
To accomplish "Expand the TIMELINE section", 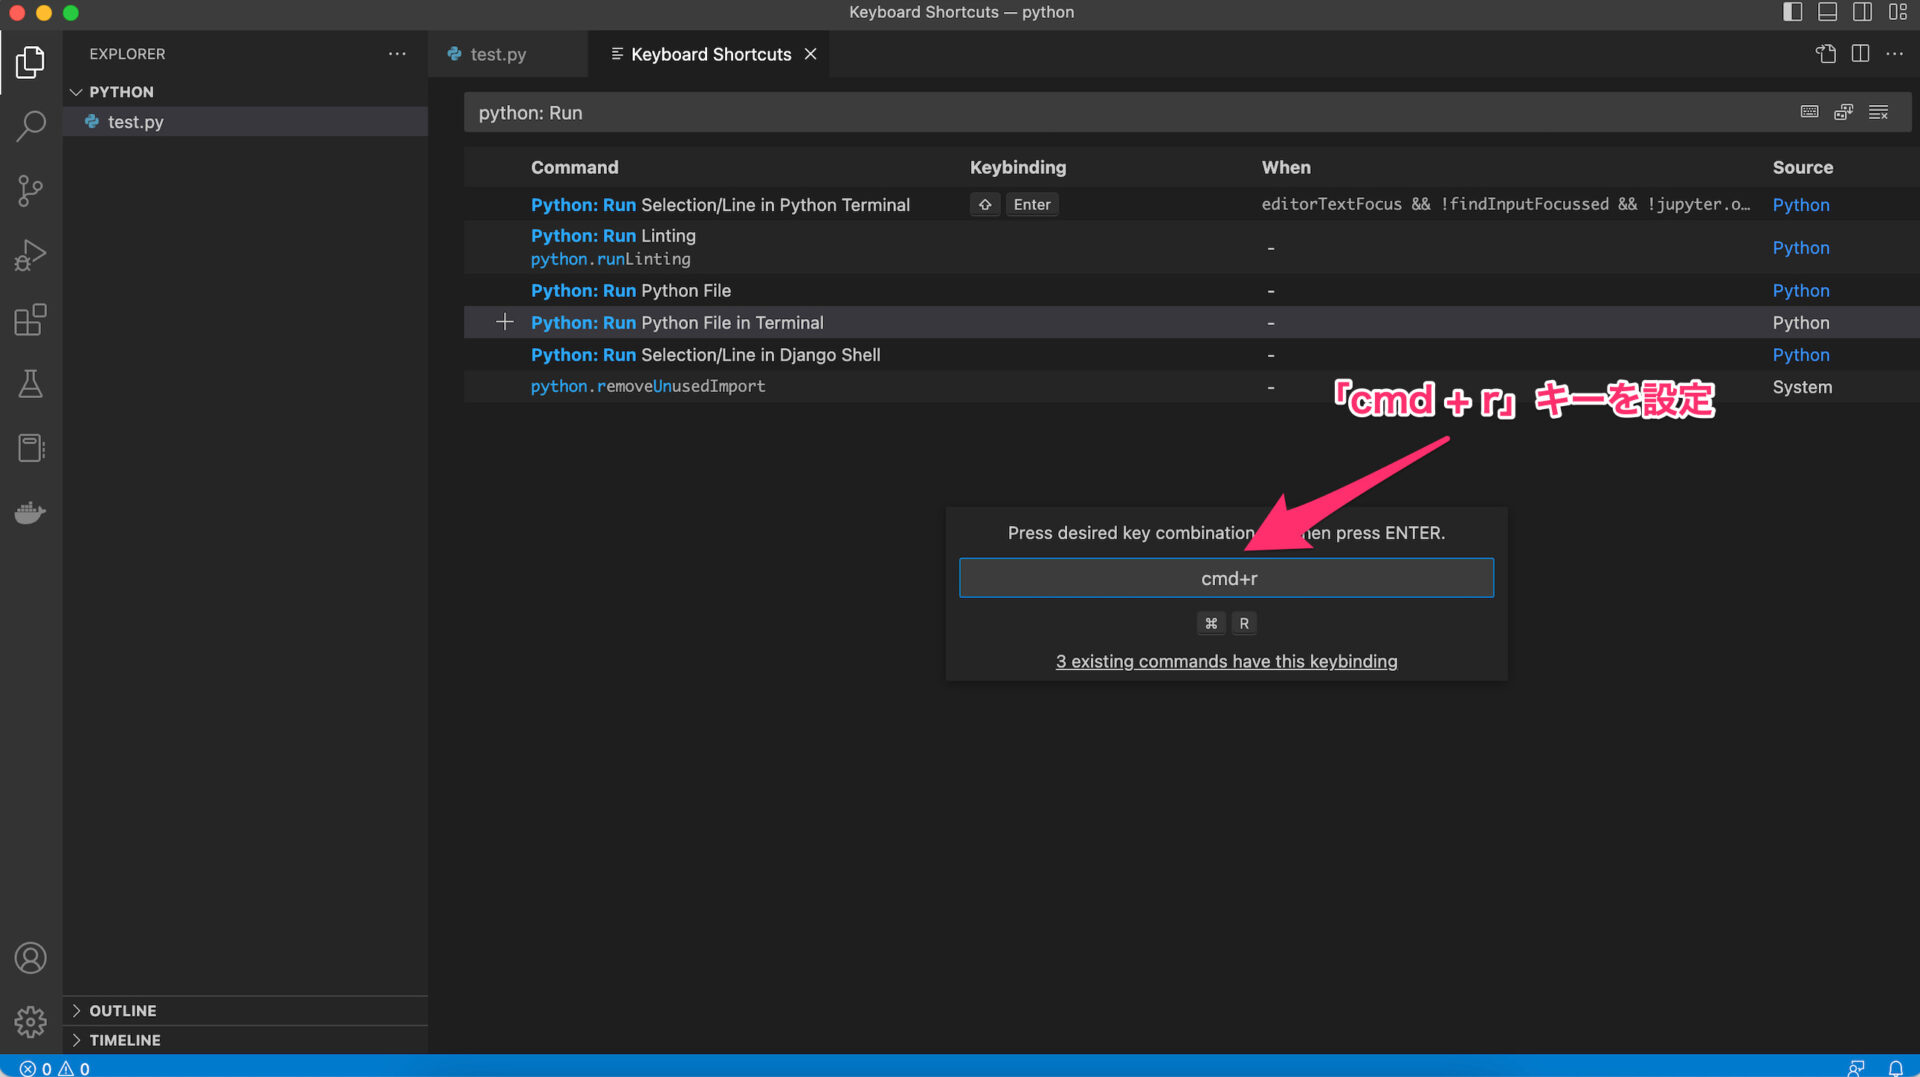I will pyautogui.click(x=124, y=1040).
